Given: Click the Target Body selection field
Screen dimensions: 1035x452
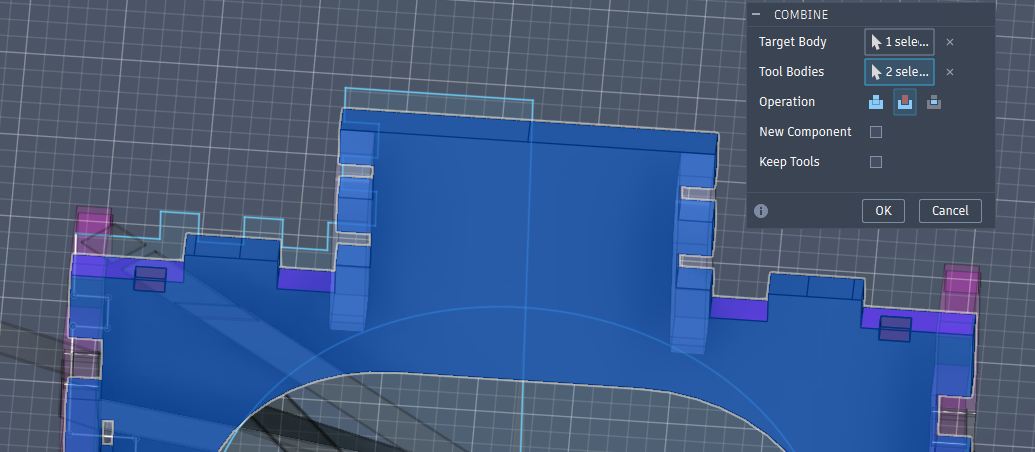Looking at the screenshot, I should coord(899,42).
